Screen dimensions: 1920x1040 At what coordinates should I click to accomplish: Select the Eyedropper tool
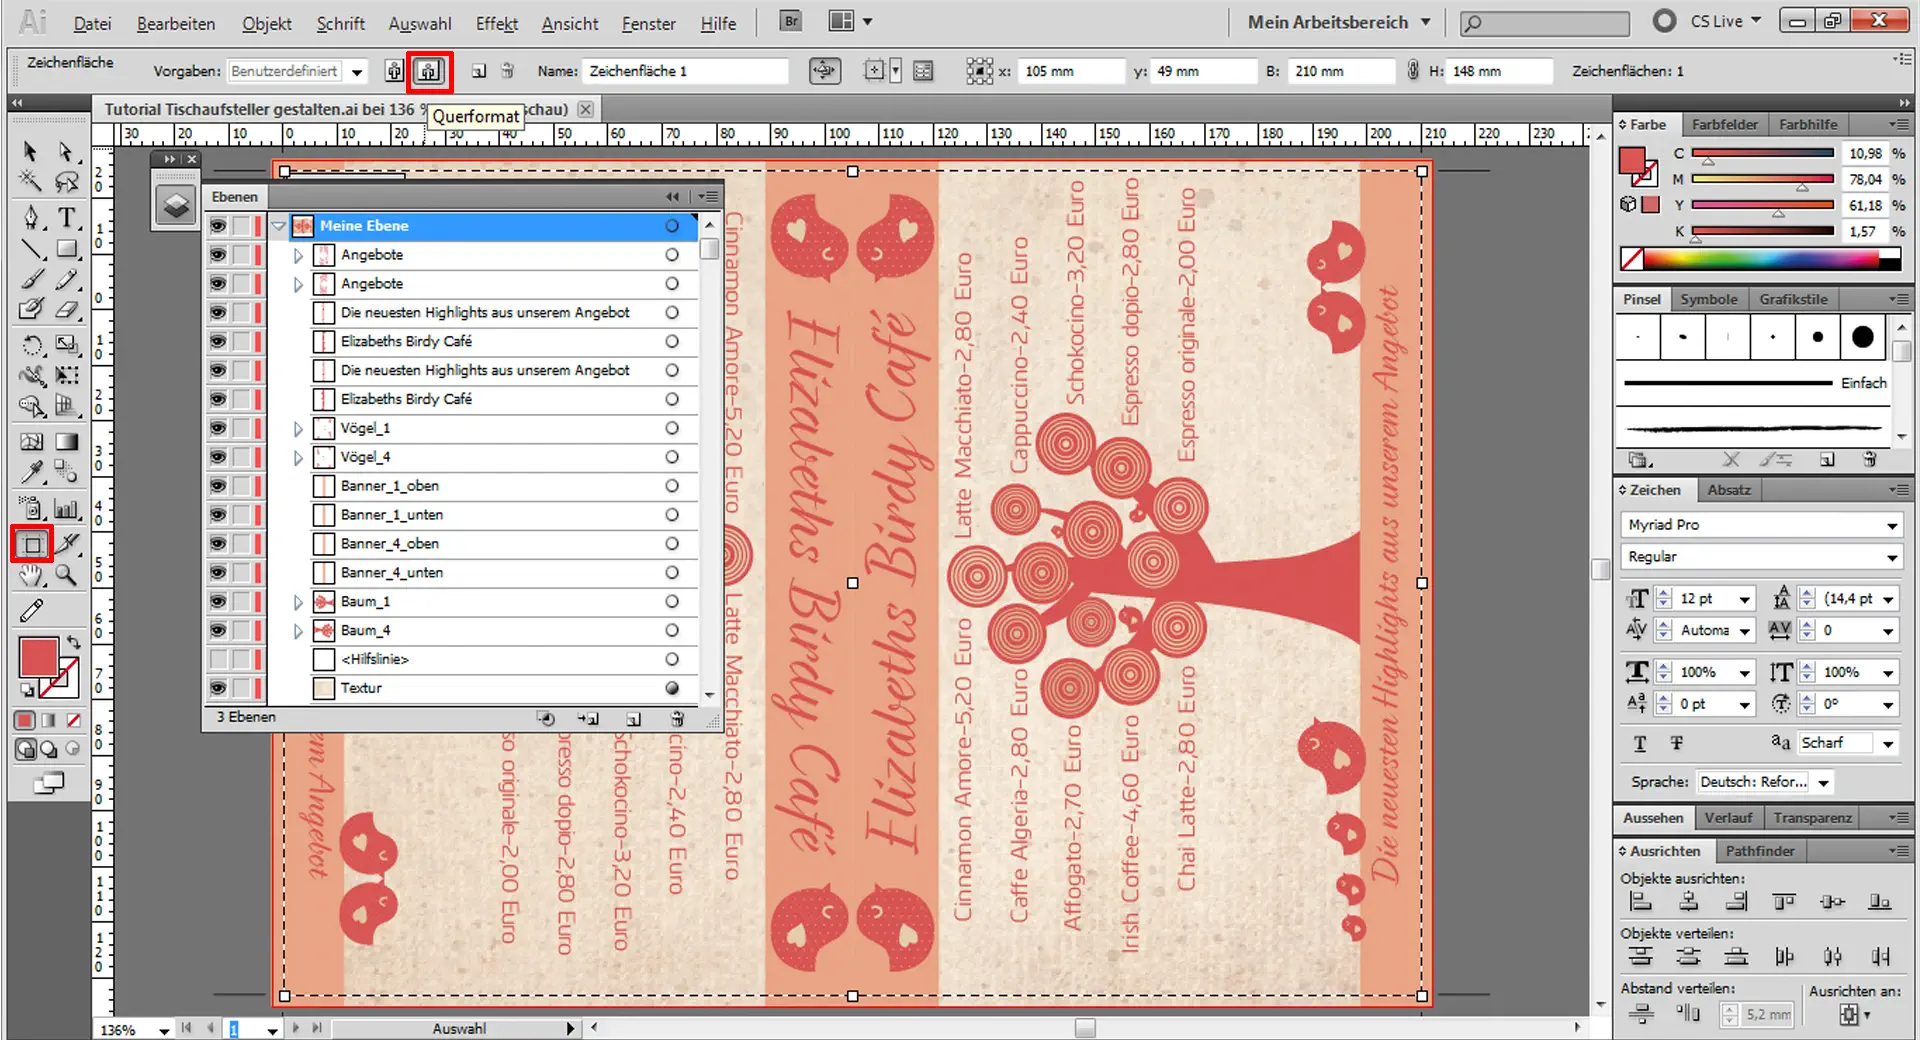[x=32, y=471]
